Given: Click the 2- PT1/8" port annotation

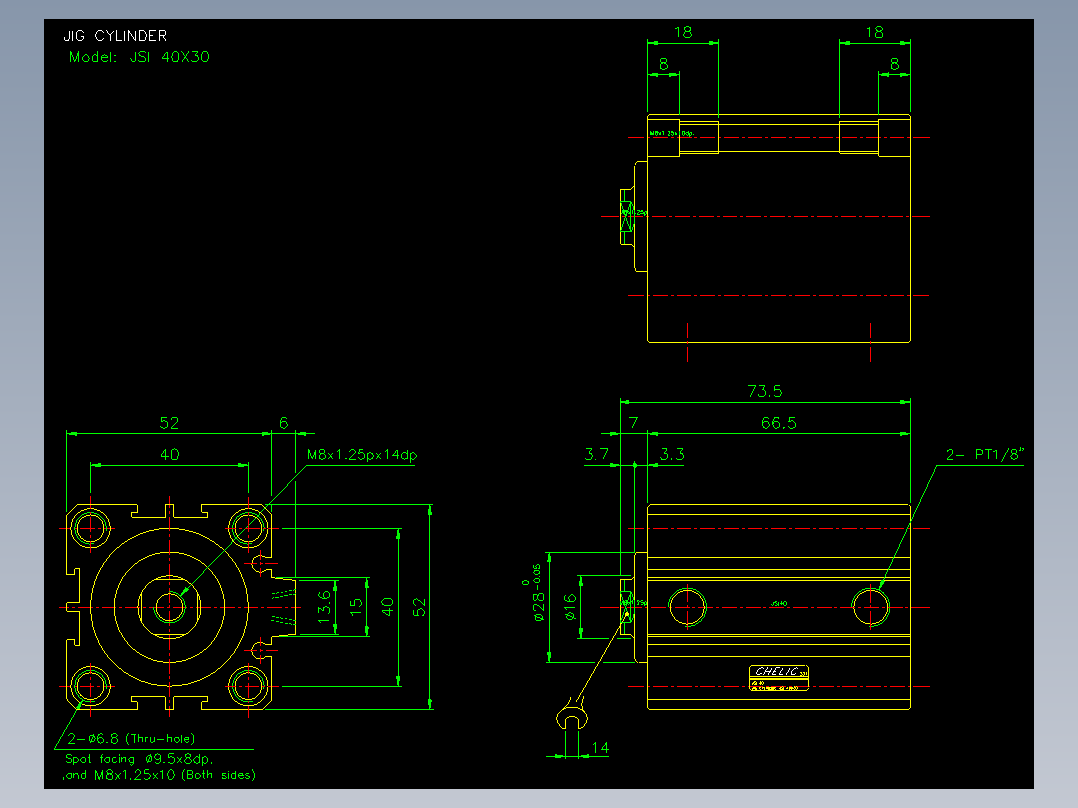Looking at the screenshot, I should (x=984, y=454).
